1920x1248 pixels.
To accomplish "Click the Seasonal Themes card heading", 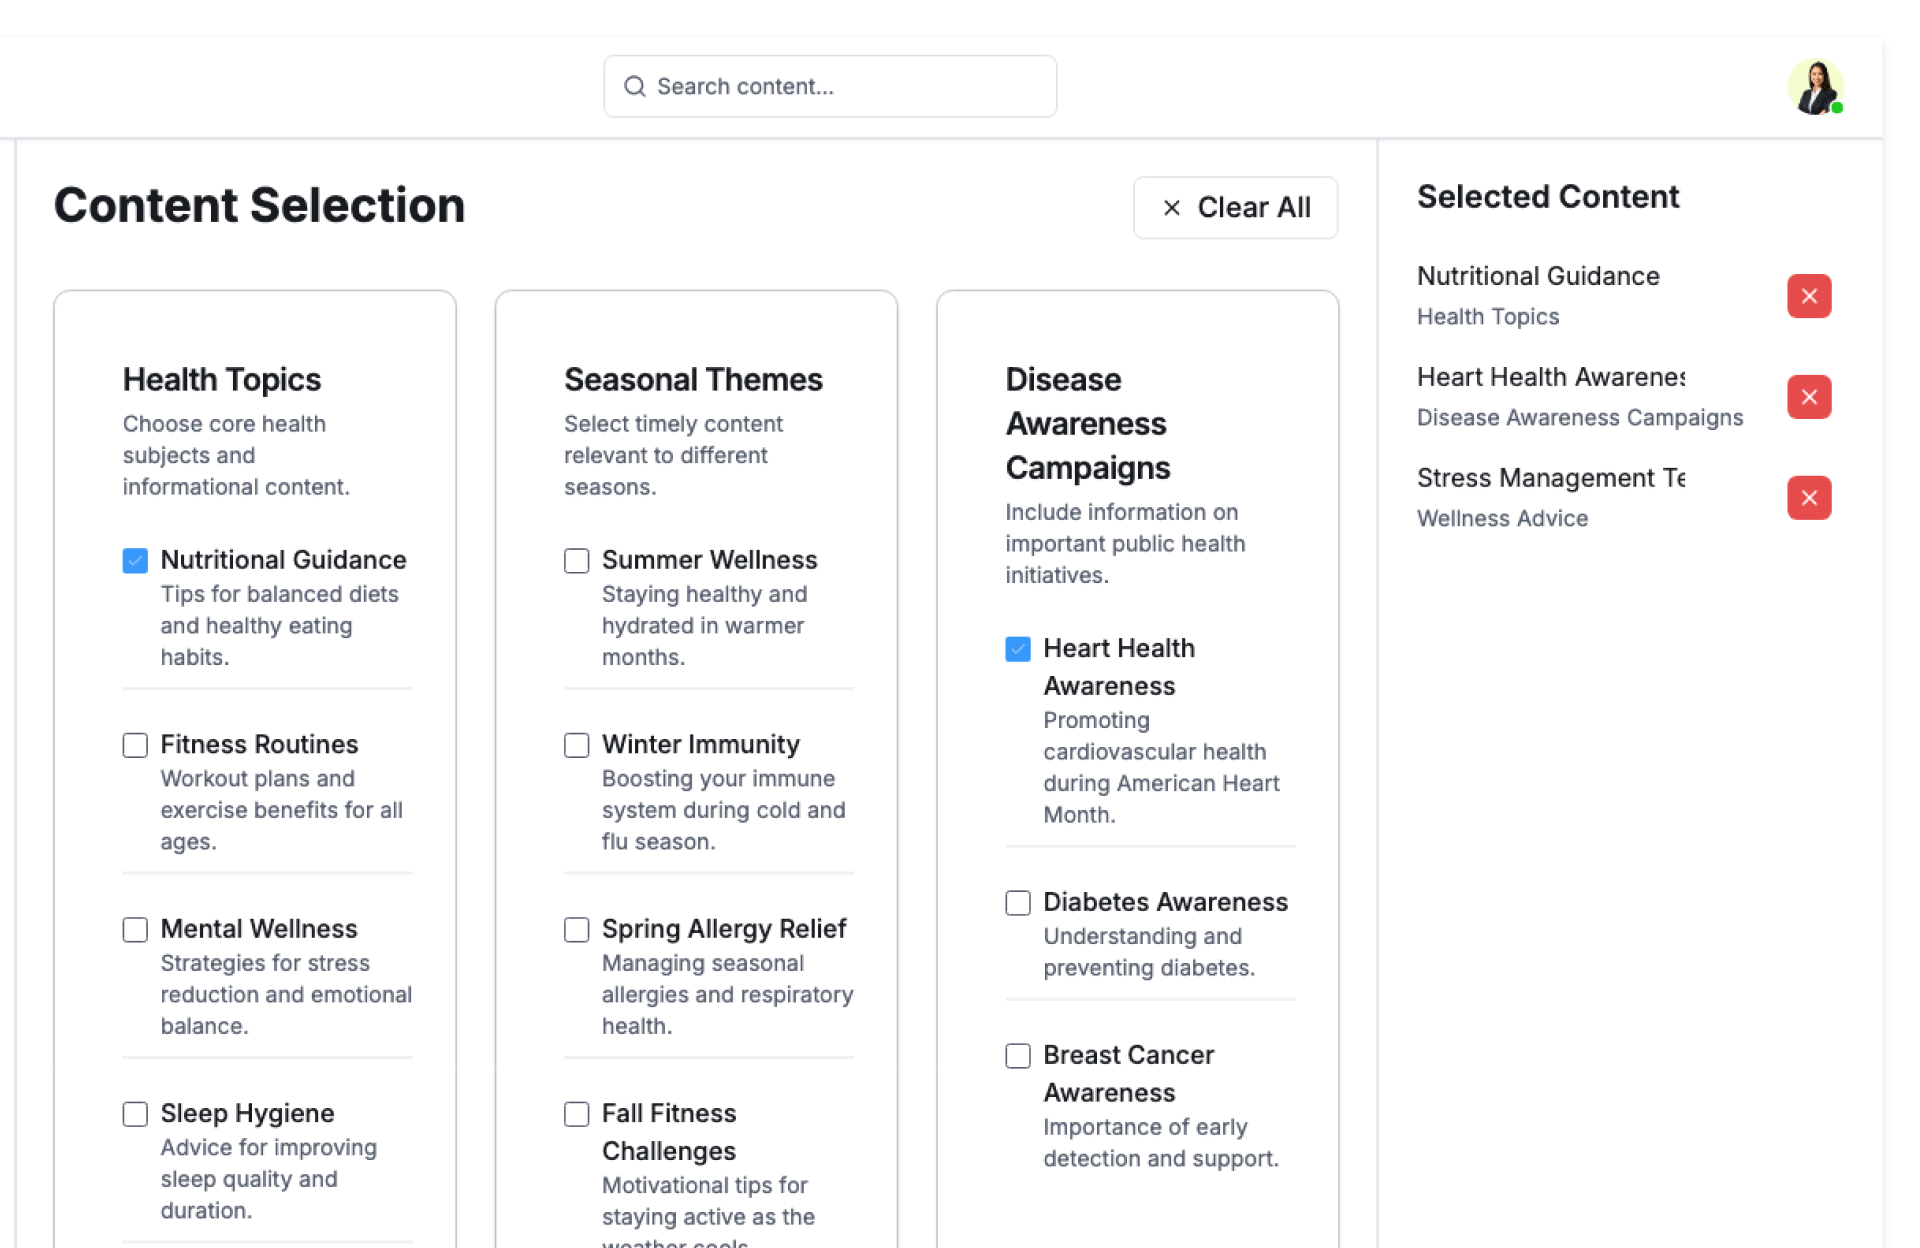I will click(693, 380).
